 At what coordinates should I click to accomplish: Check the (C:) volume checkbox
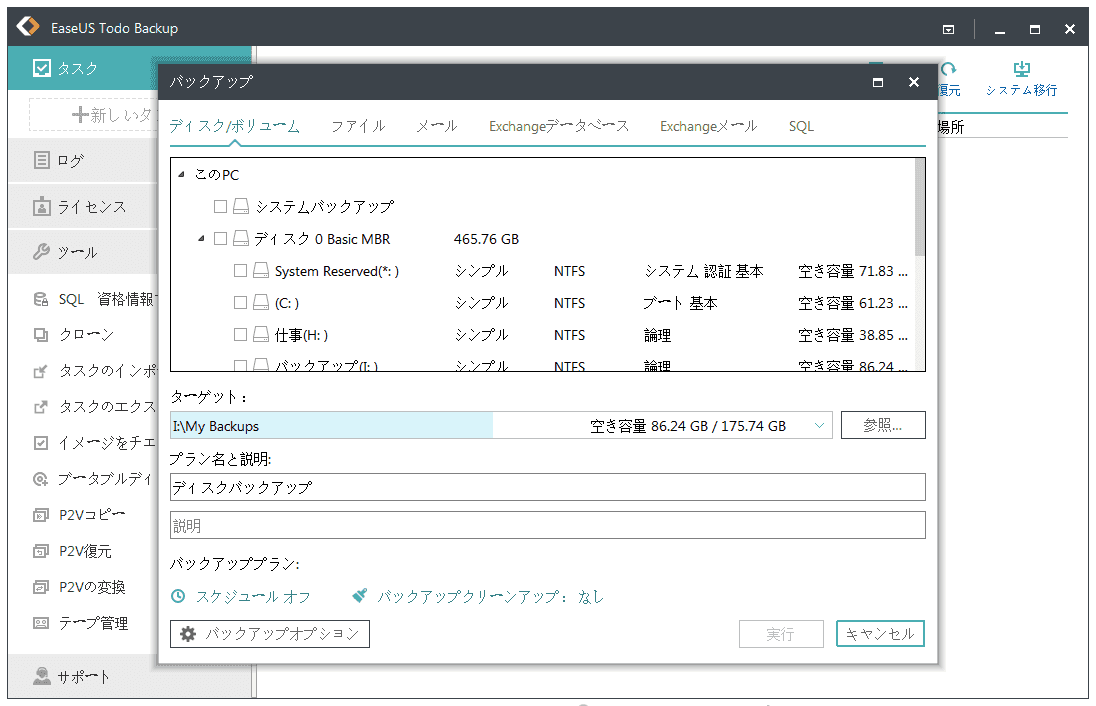coord(240,303)
